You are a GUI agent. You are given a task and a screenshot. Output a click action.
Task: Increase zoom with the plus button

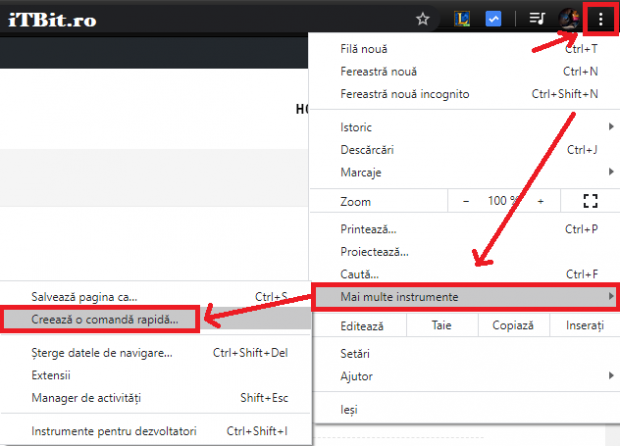[541, 201]
